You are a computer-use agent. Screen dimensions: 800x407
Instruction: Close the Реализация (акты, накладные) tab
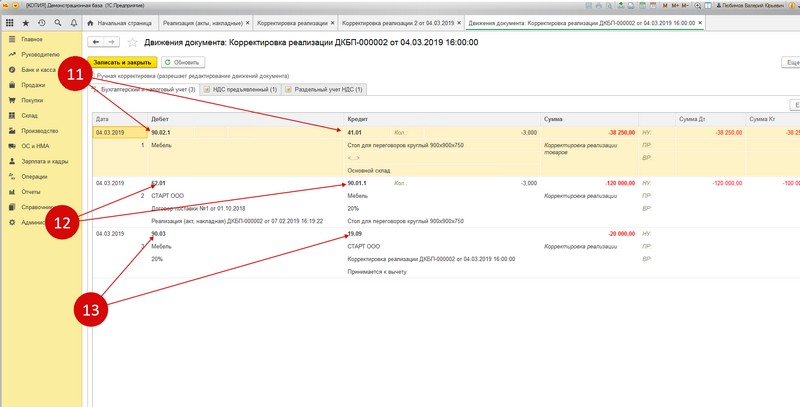[247, 23]
